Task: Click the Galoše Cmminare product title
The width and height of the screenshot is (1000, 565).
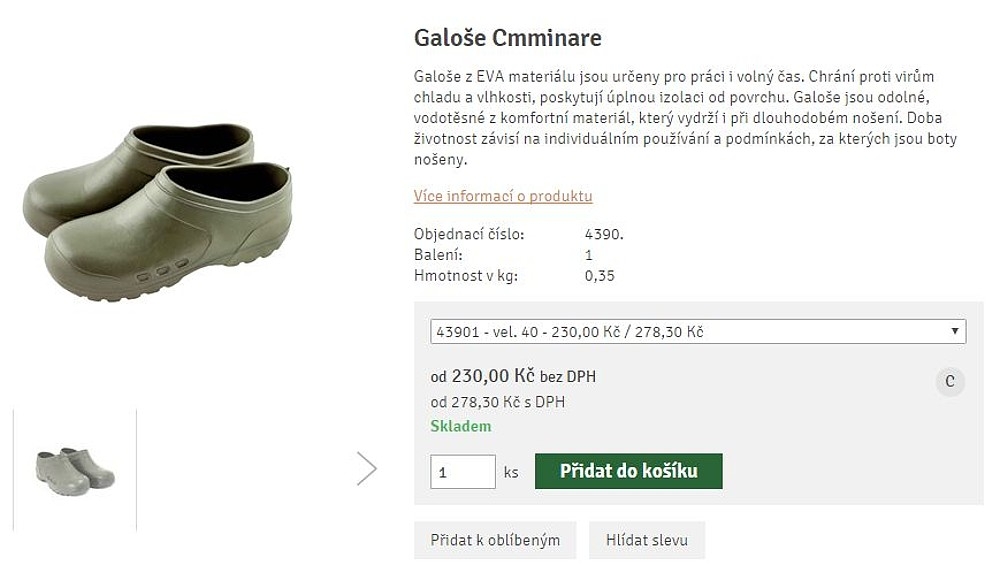Action: (x=508, y=39)
